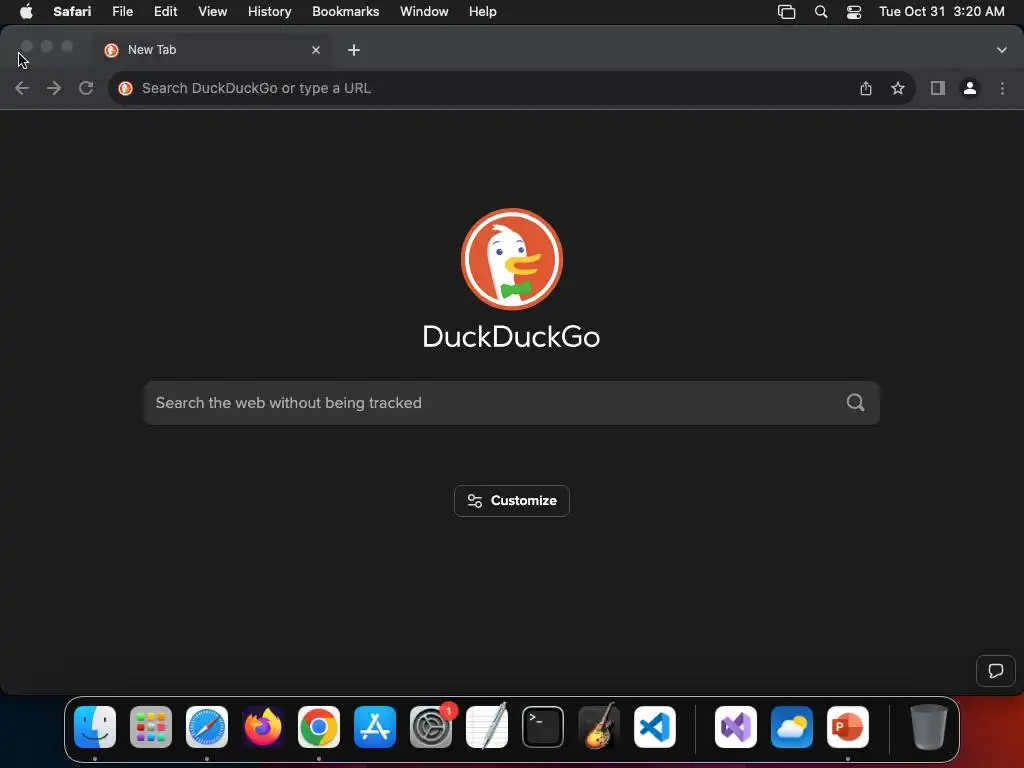Go forward with the forward arrow
1024x768 pixels.
point(54,88)
